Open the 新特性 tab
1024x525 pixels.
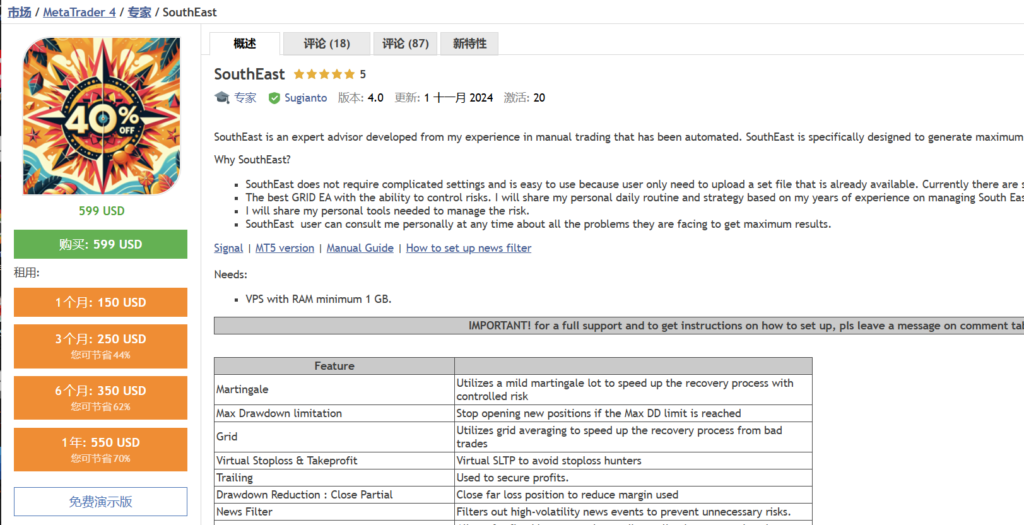coord(469,44)
